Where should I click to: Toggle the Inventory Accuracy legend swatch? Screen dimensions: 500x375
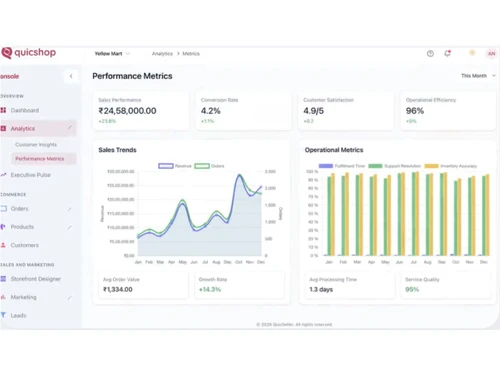coord(431,166)
